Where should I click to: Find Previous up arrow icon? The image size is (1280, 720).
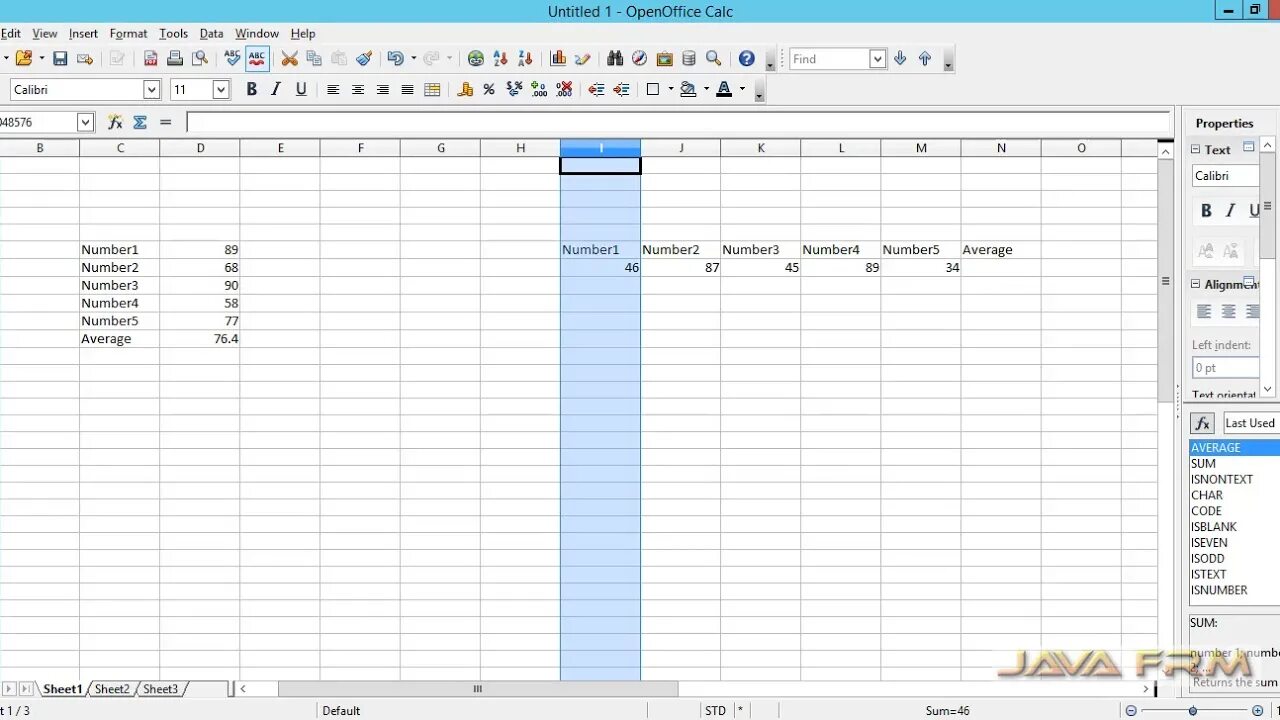[925, 59]
